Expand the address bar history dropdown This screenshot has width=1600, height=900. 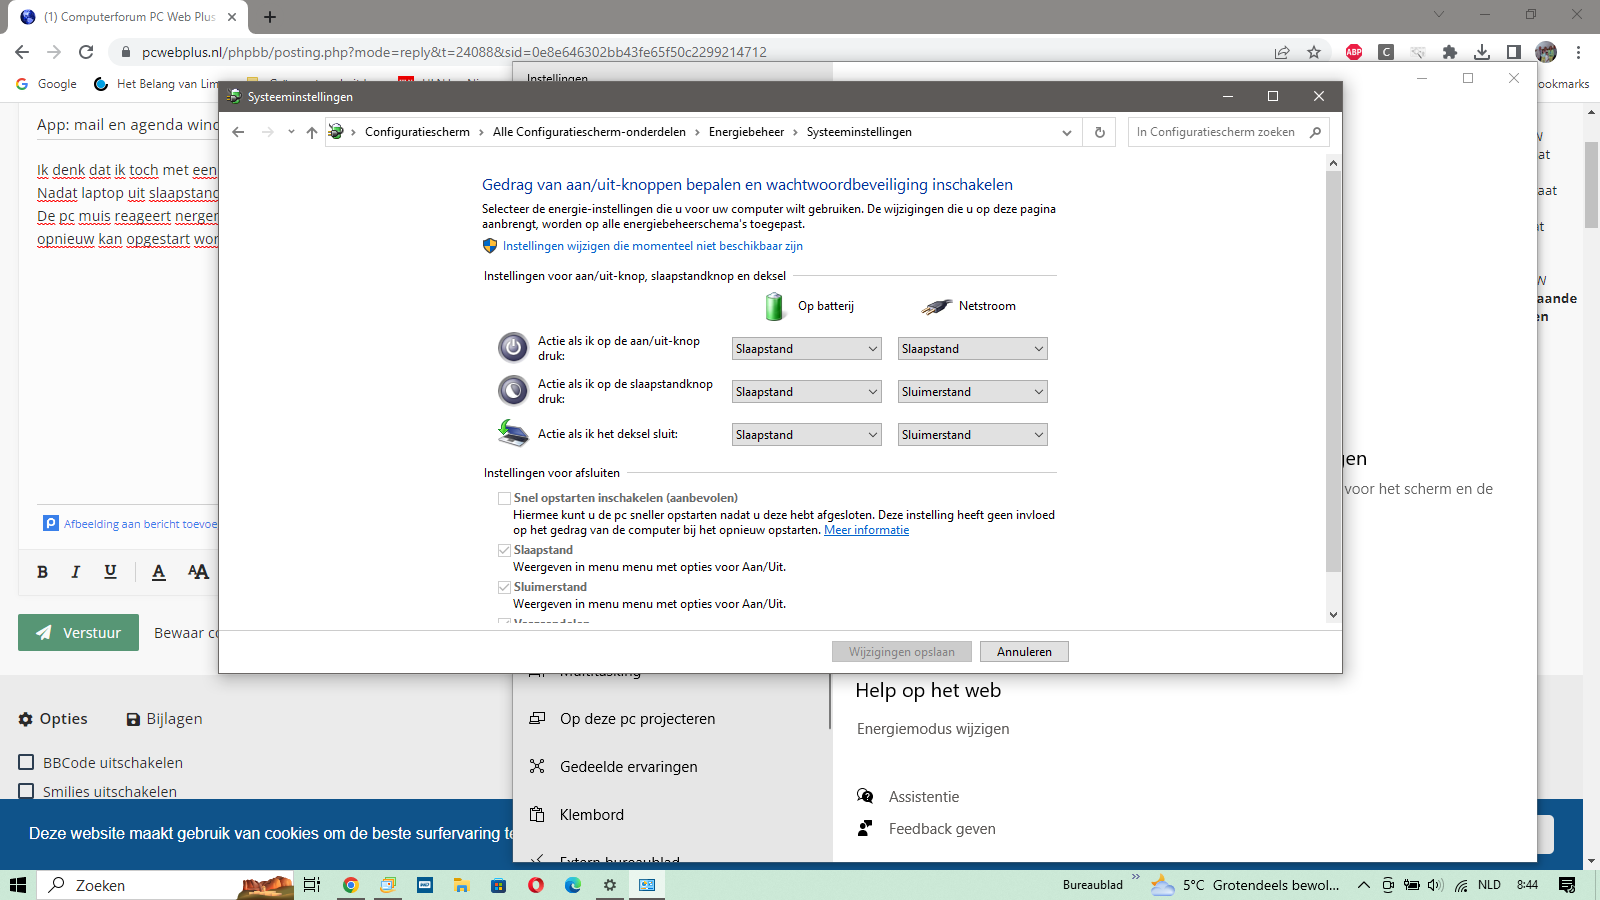1067,132
